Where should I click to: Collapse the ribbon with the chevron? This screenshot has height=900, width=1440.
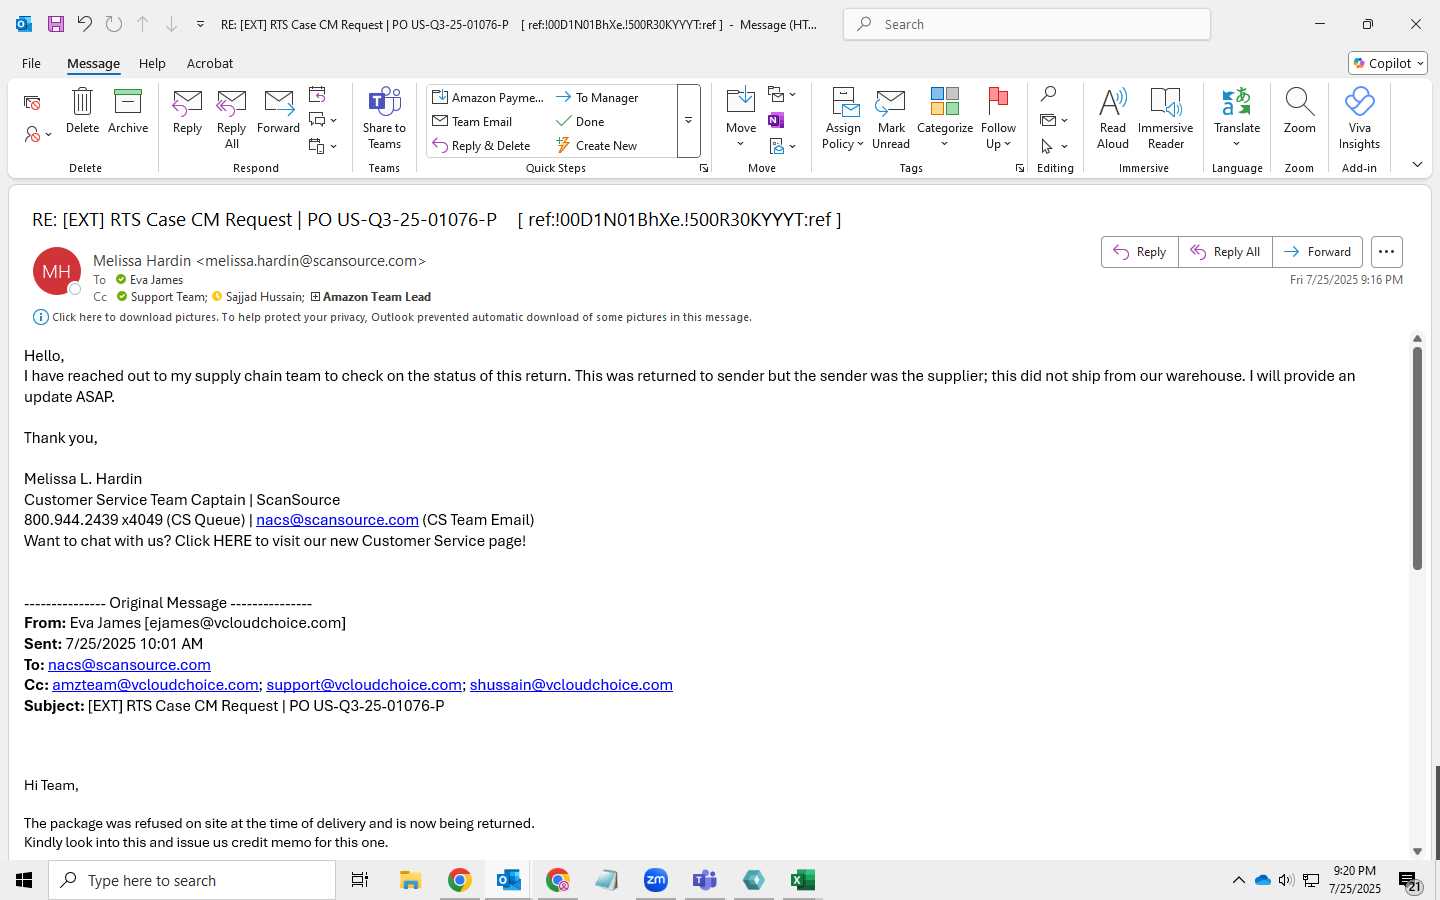coord(1417,164)
